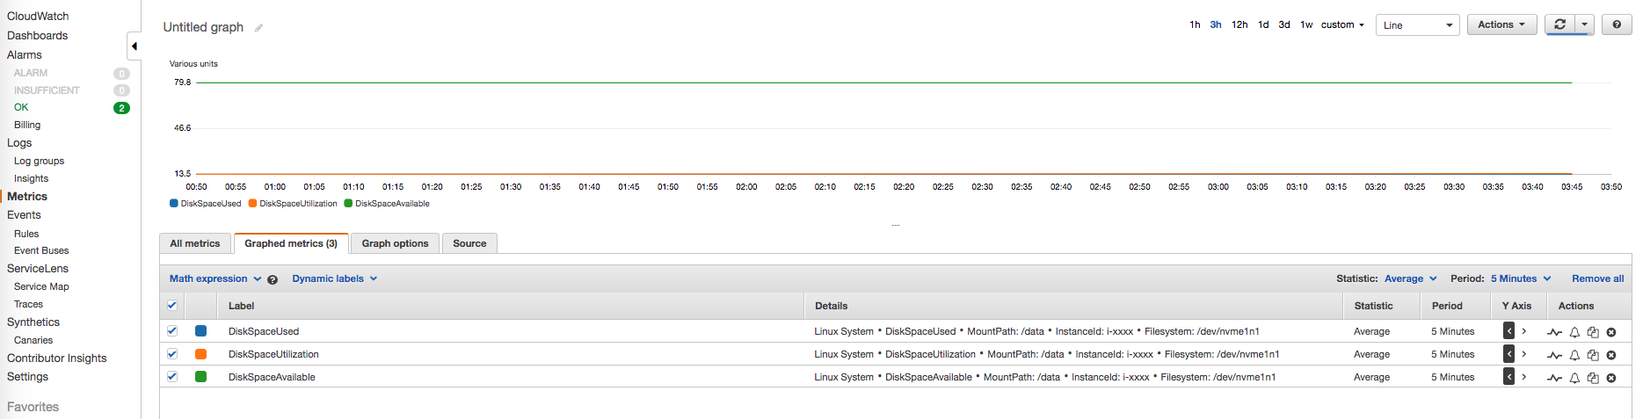Viewport: 1650px width, 419px height.
Task: Edit graph title with pencil icon
Action: (x=259, y=28)
